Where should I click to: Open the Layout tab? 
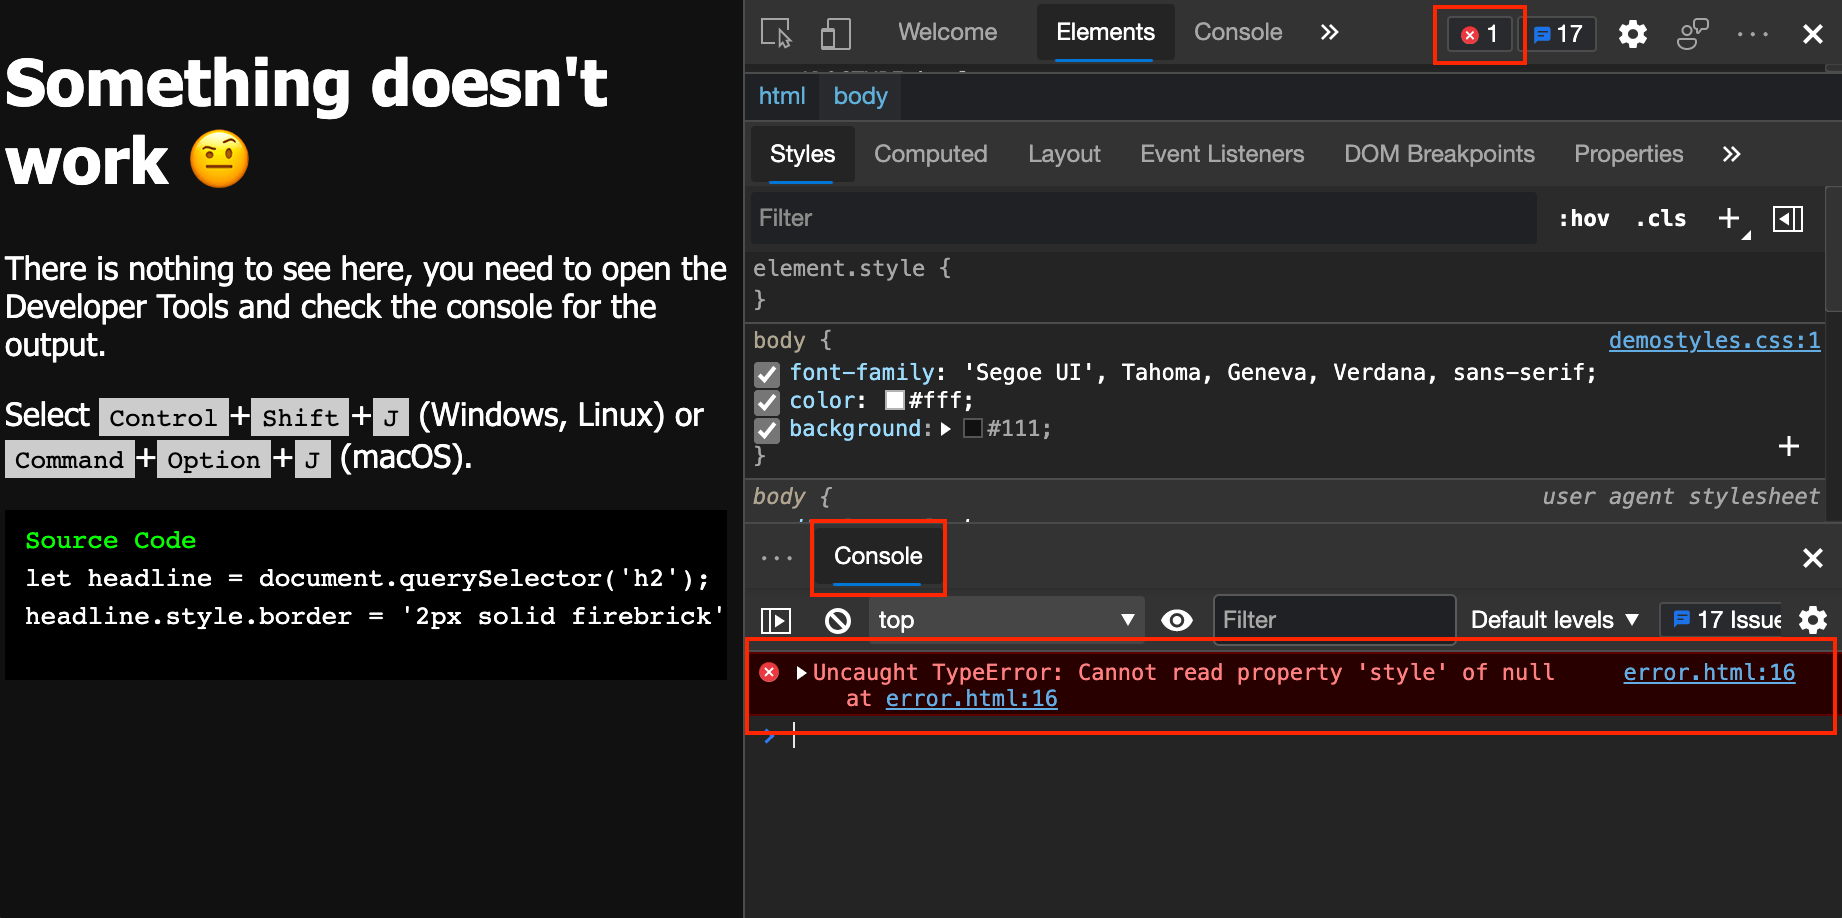[x=1064, y=154]
